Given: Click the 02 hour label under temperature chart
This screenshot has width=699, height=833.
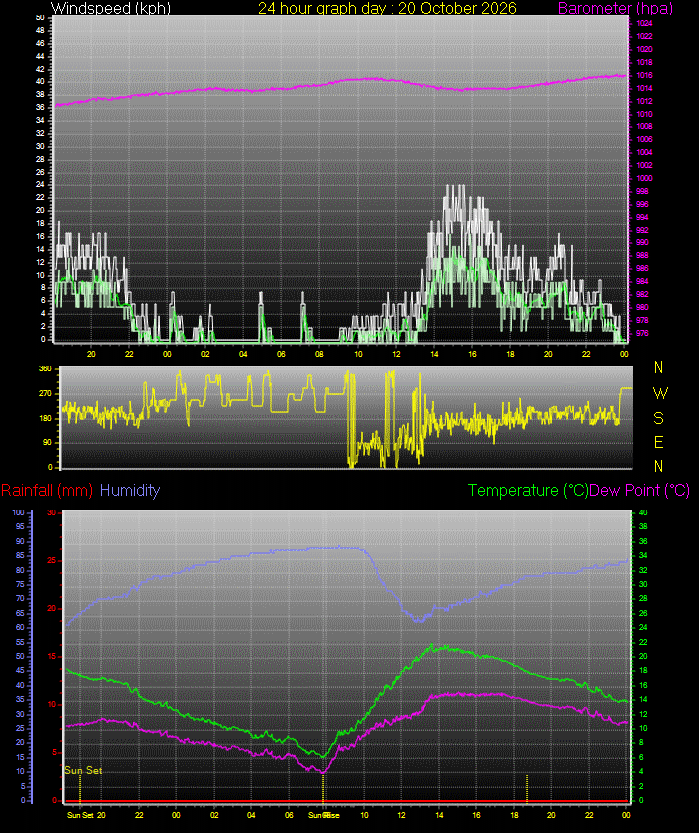Looking at the screenshot, I should (214, 815).
